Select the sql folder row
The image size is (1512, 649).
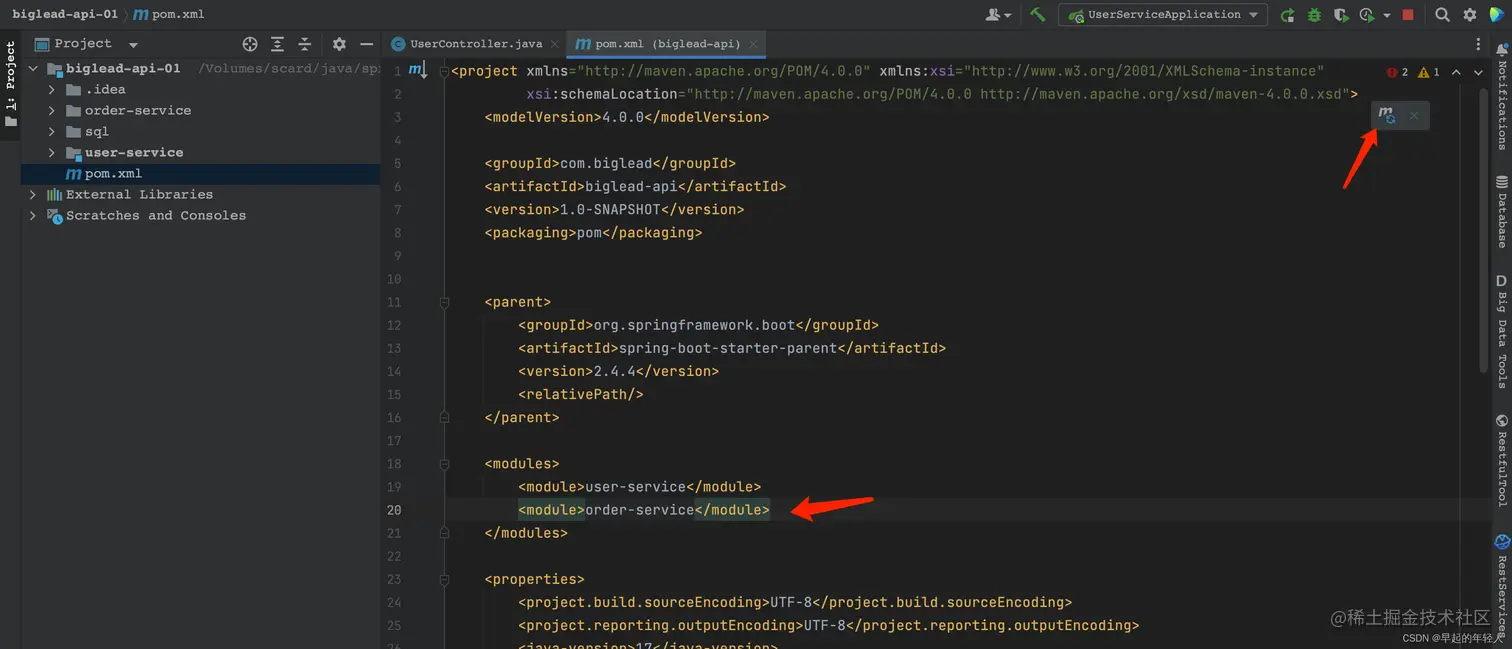click(x=201, y=132)
